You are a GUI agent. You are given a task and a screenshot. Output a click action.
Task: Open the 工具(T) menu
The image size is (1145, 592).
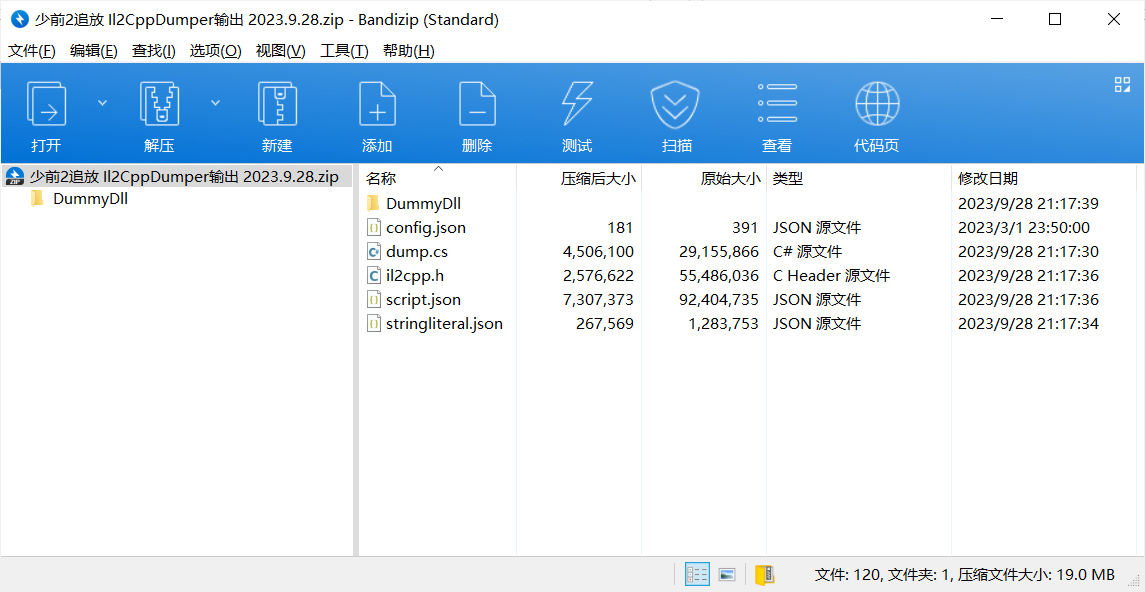(x=344, y=50)
